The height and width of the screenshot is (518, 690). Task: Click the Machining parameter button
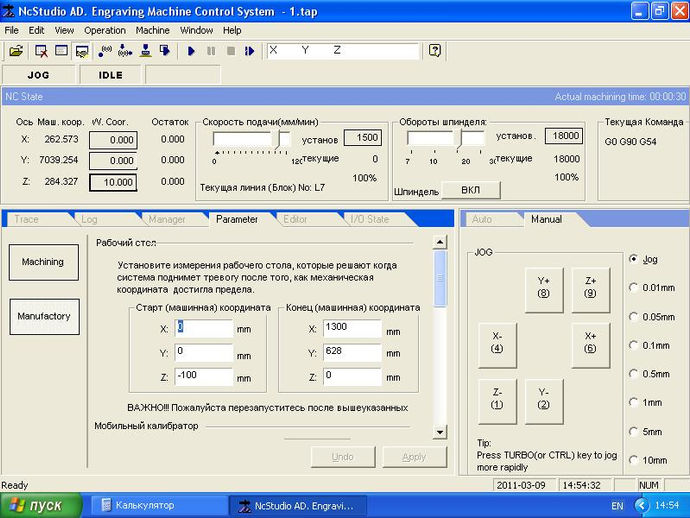click(44, 262)
